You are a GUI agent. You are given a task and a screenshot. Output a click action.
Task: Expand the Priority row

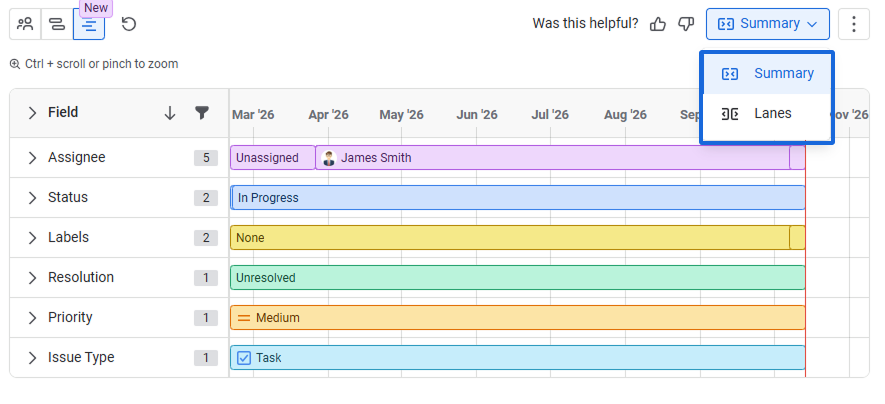(32, 318)
